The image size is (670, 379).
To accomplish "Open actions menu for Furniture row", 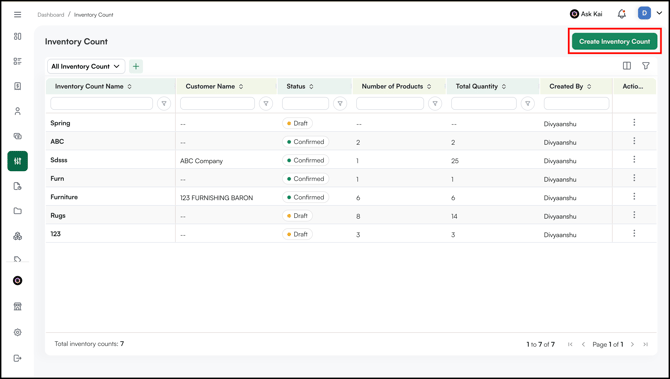I will pyautogui.click(x=634, y=196).
